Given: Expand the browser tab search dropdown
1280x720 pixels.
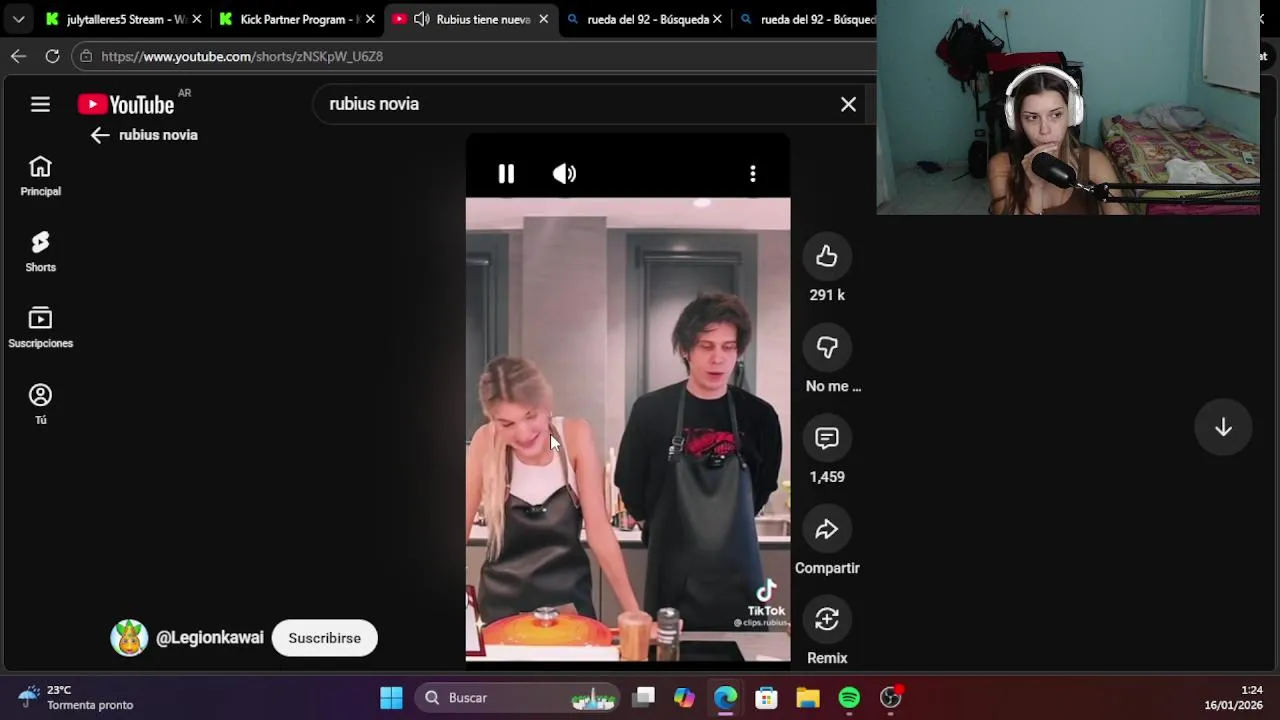Looking at the screenshot, I should coord(18,19).
